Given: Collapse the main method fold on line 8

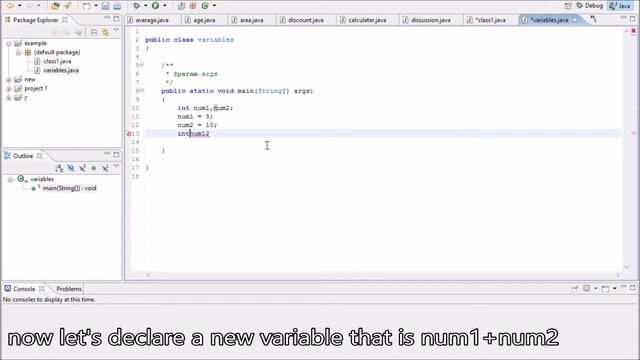Looking at the screenshot, I should pyautogui.click(x=142, y=91).
